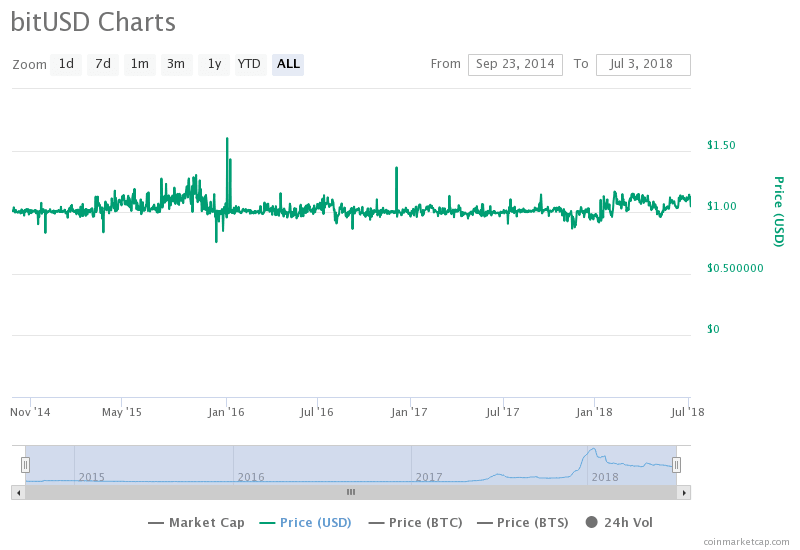Viewport: 800px width, 550px height.
Task: Select the 3m zoom option
Action: 176,64
